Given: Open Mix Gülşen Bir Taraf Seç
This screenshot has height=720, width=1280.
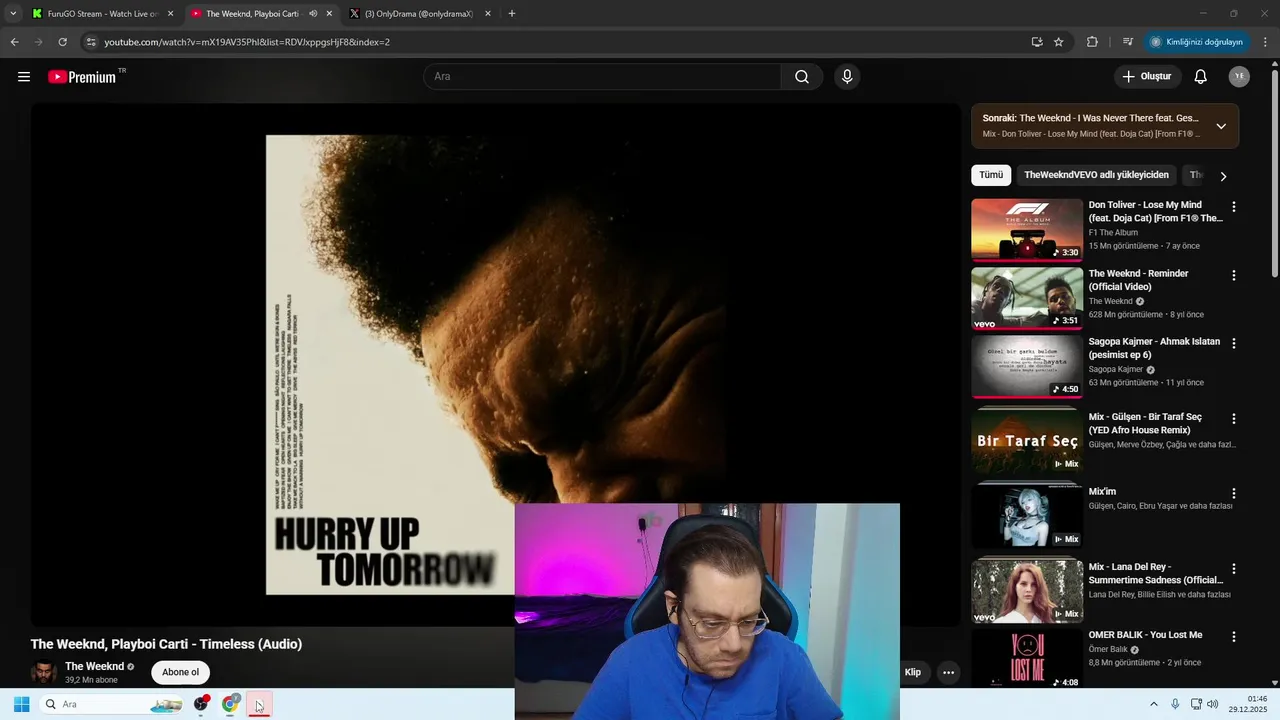Looking at the screenshot, I should pyautogui.click(x=1027, y=441).
